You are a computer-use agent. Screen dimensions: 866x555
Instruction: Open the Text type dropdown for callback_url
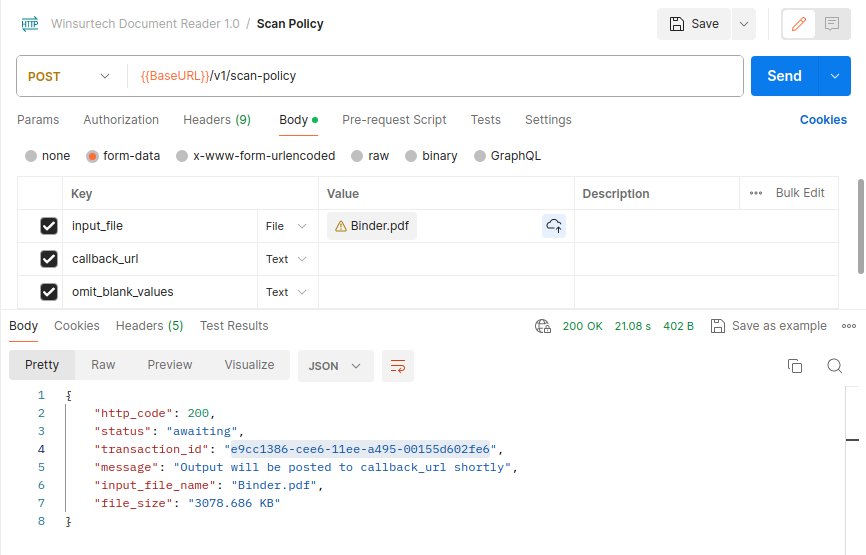pos(286,259)
